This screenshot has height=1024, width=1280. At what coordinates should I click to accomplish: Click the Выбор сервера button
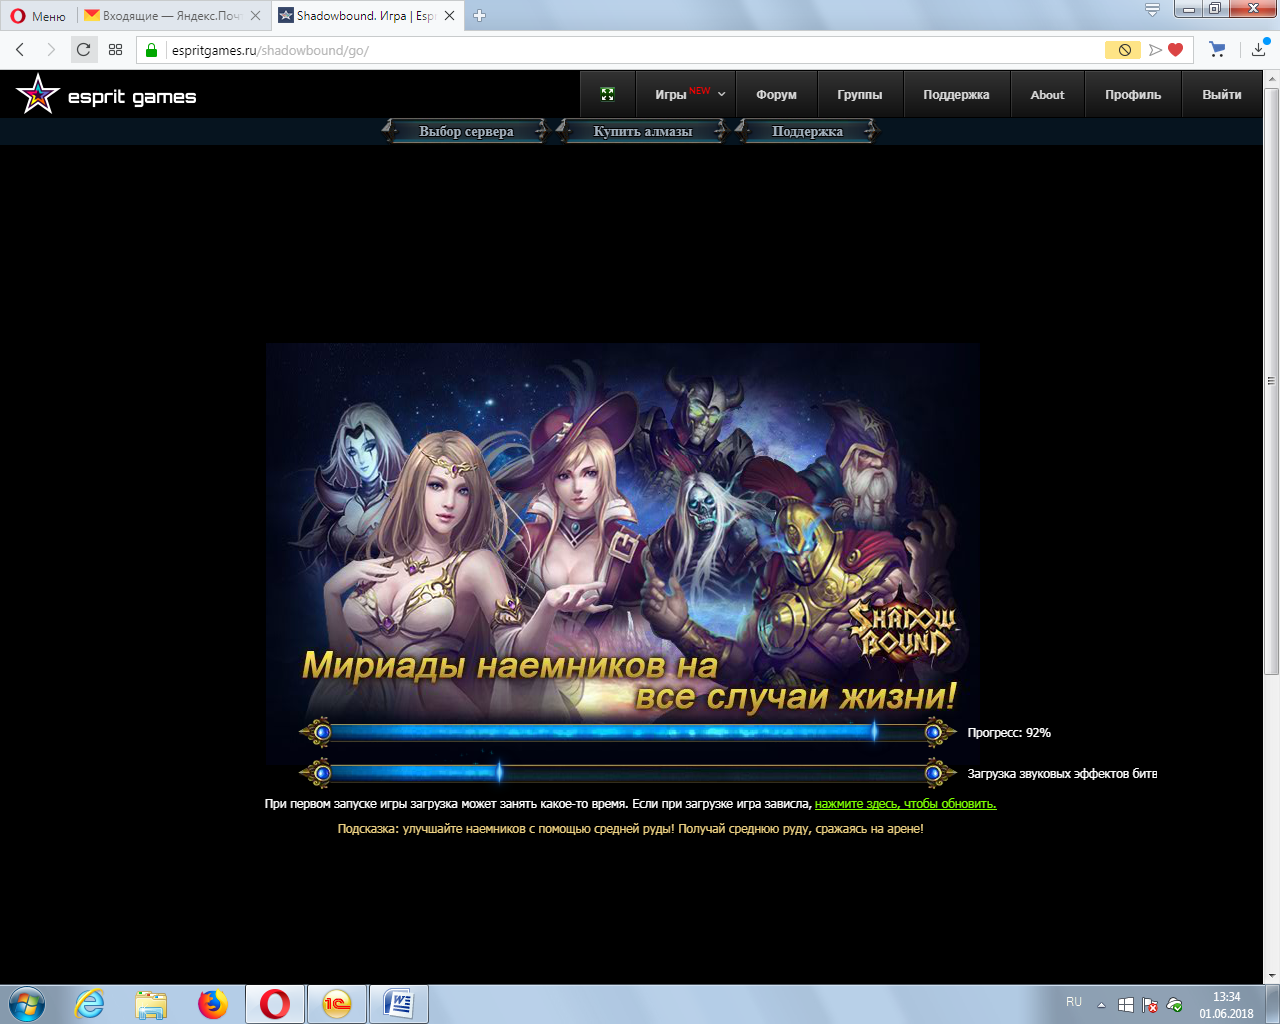[x=466, y=131]
